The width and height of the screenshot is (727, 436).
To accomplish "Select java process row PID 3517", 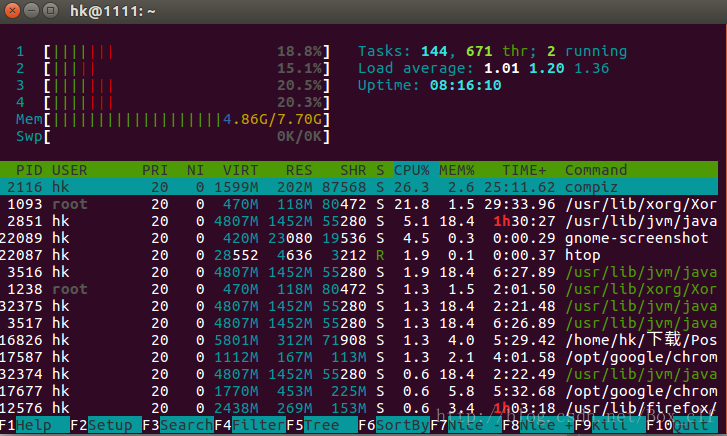I will 359,323.
